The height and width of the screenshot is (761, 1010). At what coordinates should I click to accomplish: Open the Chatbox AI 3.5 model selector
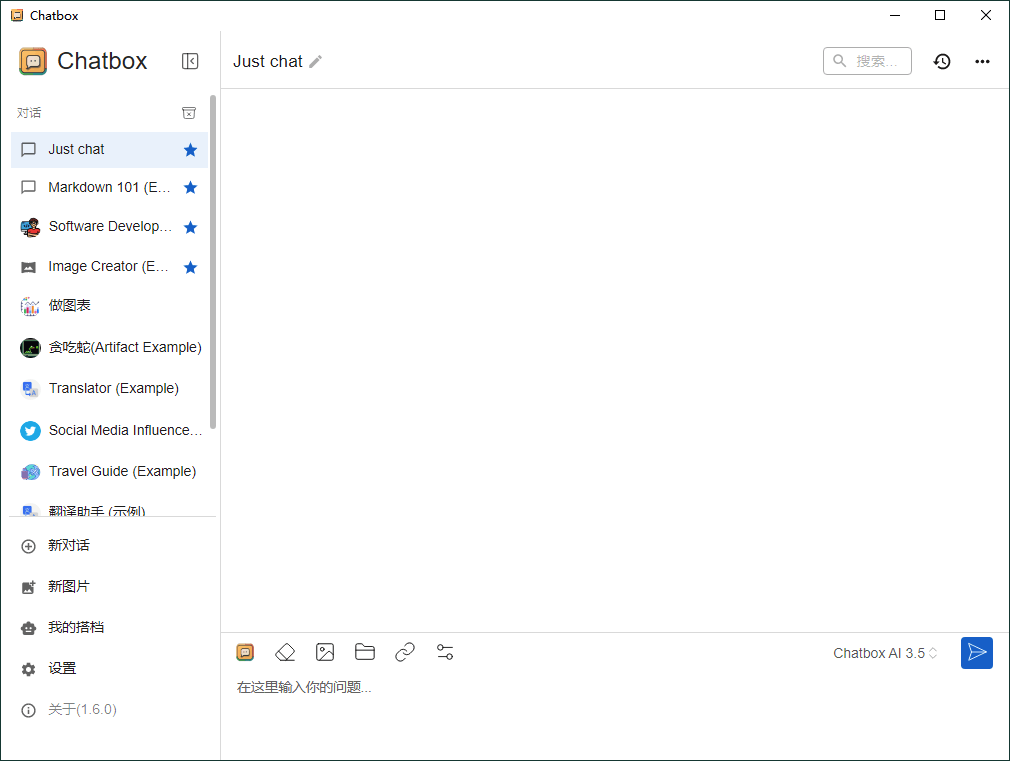click(x=884, y=652)
